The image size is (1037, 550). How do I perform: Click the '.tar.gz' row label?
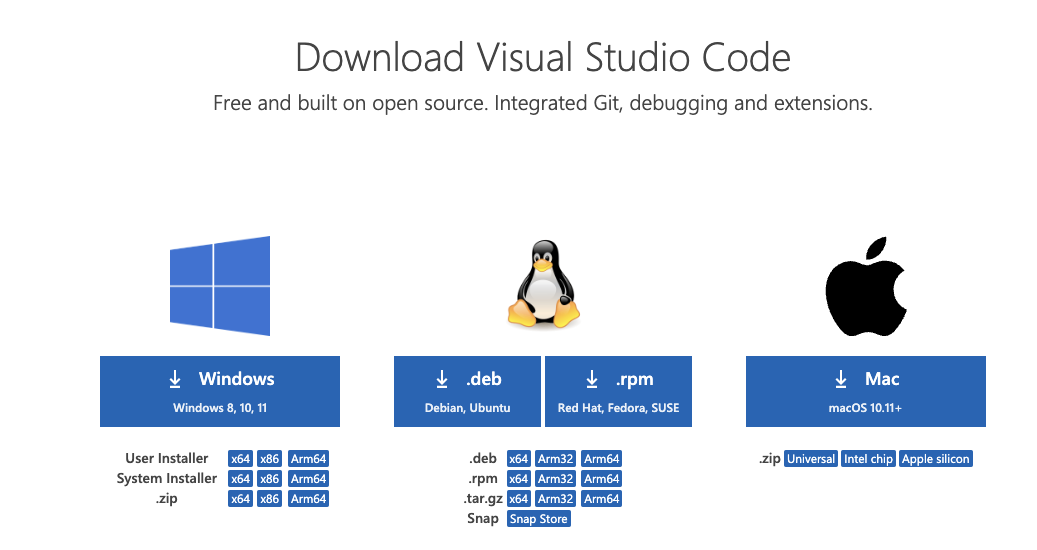point(483,498)
